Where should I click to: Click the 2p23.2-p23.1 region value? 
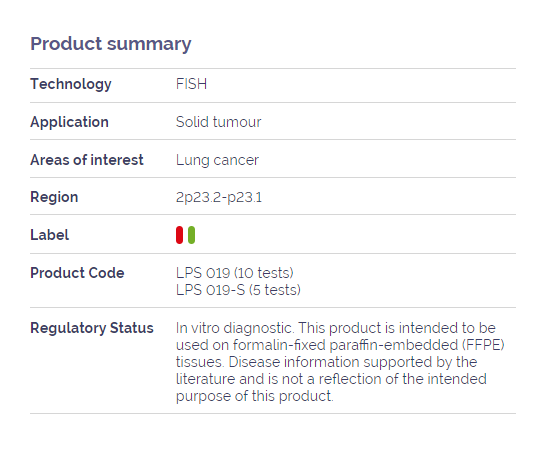(219, 198)
